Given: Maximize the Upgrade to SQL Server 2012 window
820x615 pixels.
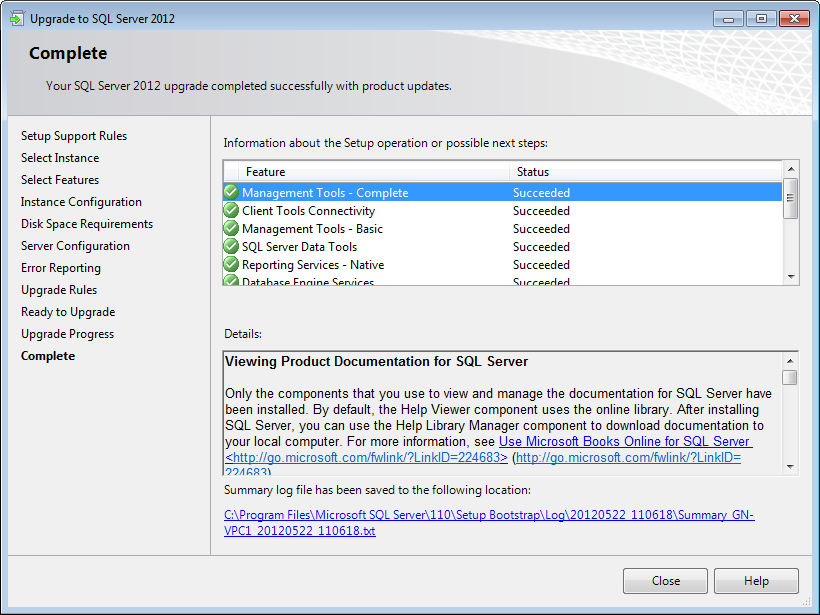Looking at the screenshot, I should (x=761, y=19).
